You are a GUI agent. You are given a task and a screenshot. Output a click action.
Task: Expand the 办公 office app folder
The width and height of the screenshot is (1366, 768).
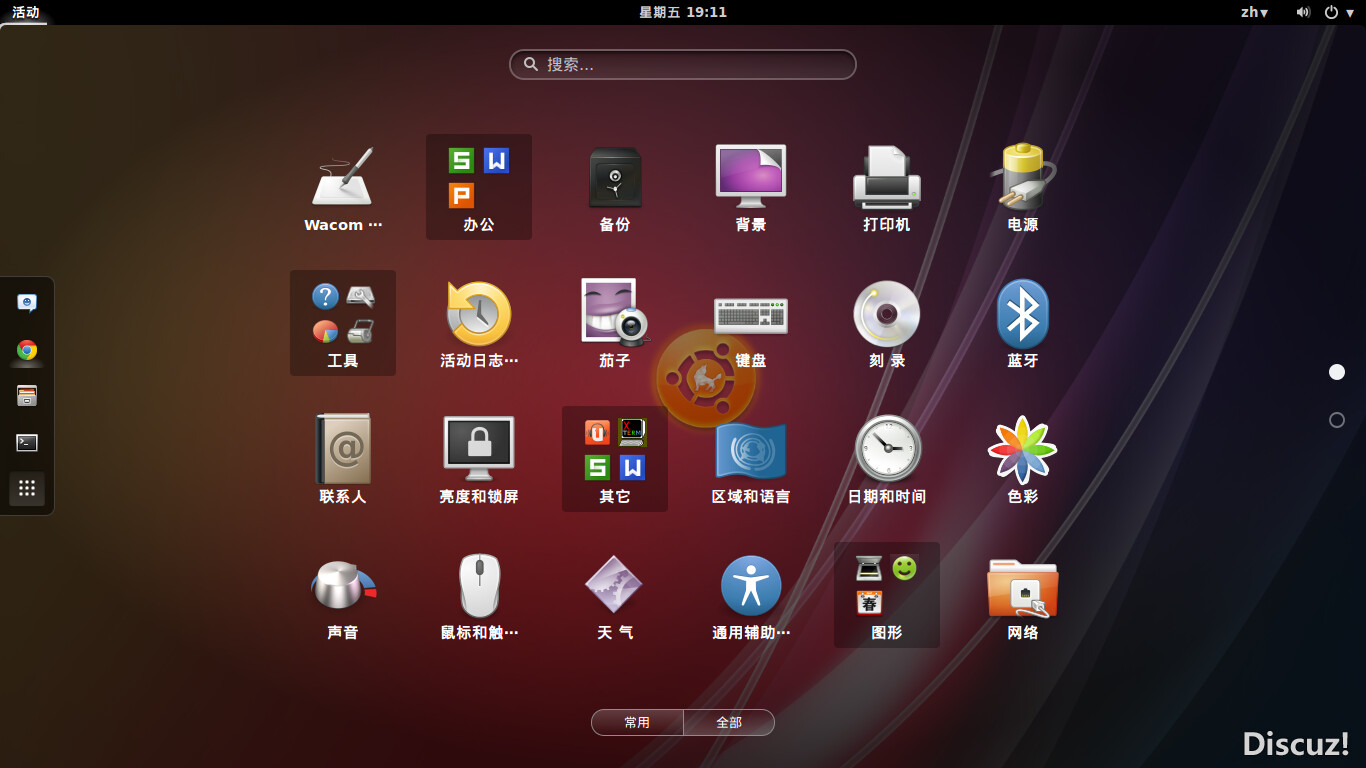pyautogui.click(x=479, y=187)
